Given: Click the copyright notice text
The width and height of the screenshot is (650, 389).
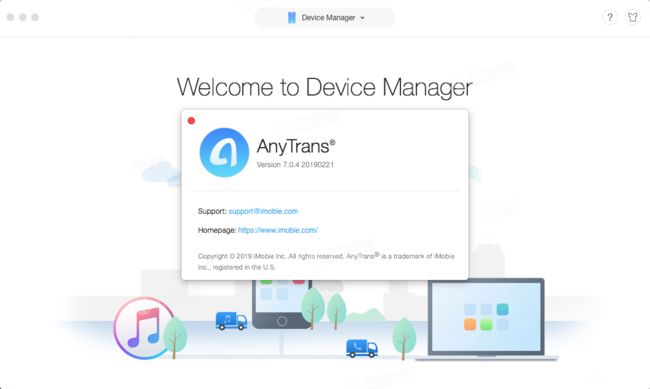Looking at the screenshot, I should pos(326,262).
